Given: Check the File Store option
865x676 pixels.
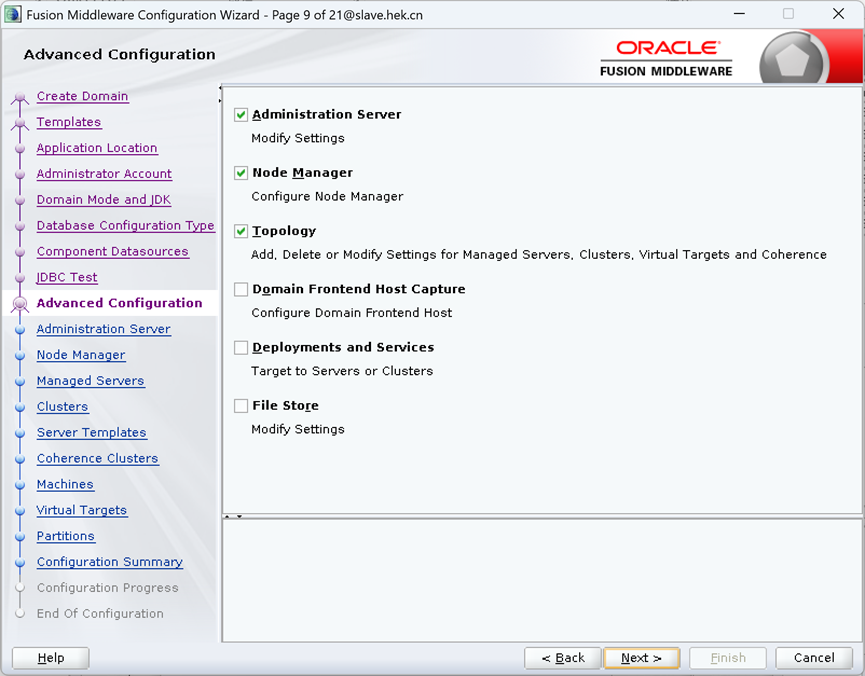Looking at the screenshot, I should click(241, 406).
